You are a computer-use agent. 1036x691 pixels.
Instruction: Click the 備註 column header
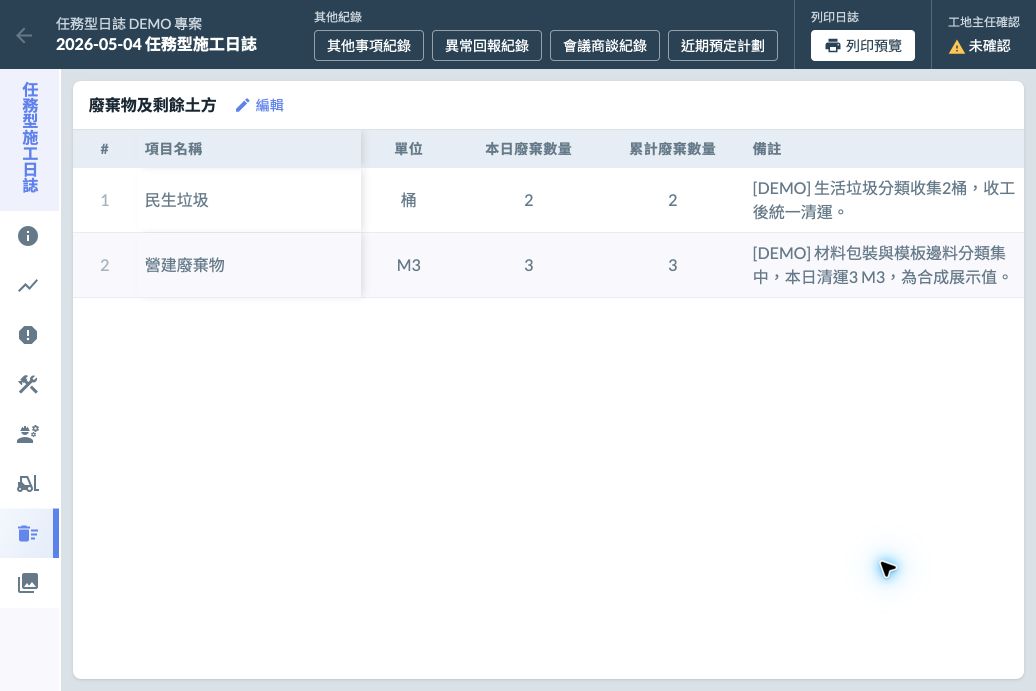[x=766, y=149]
